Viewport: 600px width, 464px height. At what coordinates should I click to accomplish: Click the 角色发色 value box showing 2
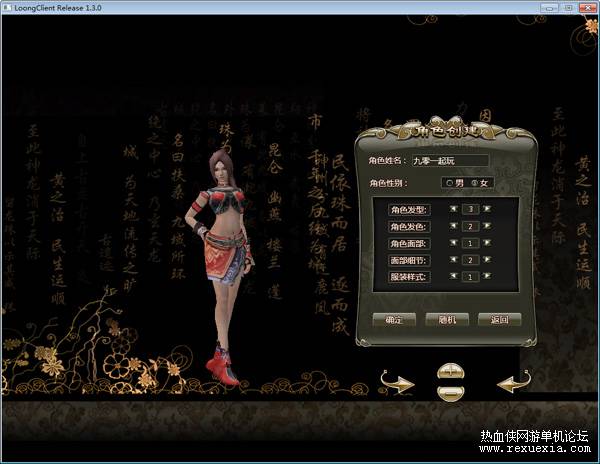point(471,226)
